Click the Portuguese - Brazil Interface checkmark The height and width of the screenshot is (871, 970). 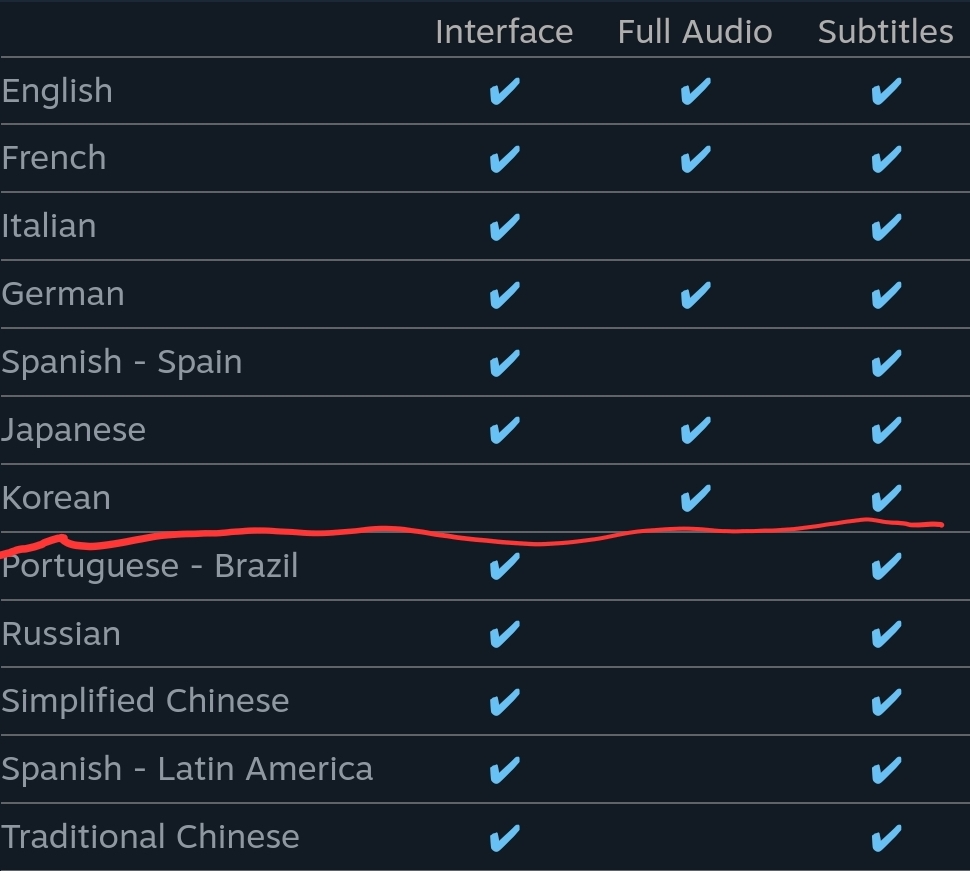(x=505, y=567)
